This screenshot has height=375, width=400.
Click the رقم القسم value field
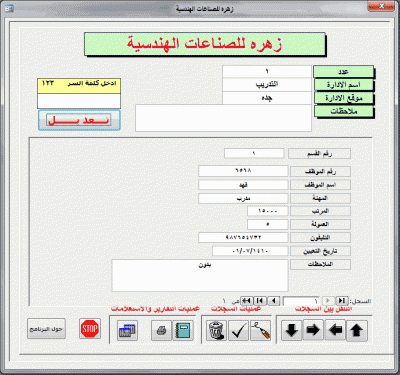254,153
